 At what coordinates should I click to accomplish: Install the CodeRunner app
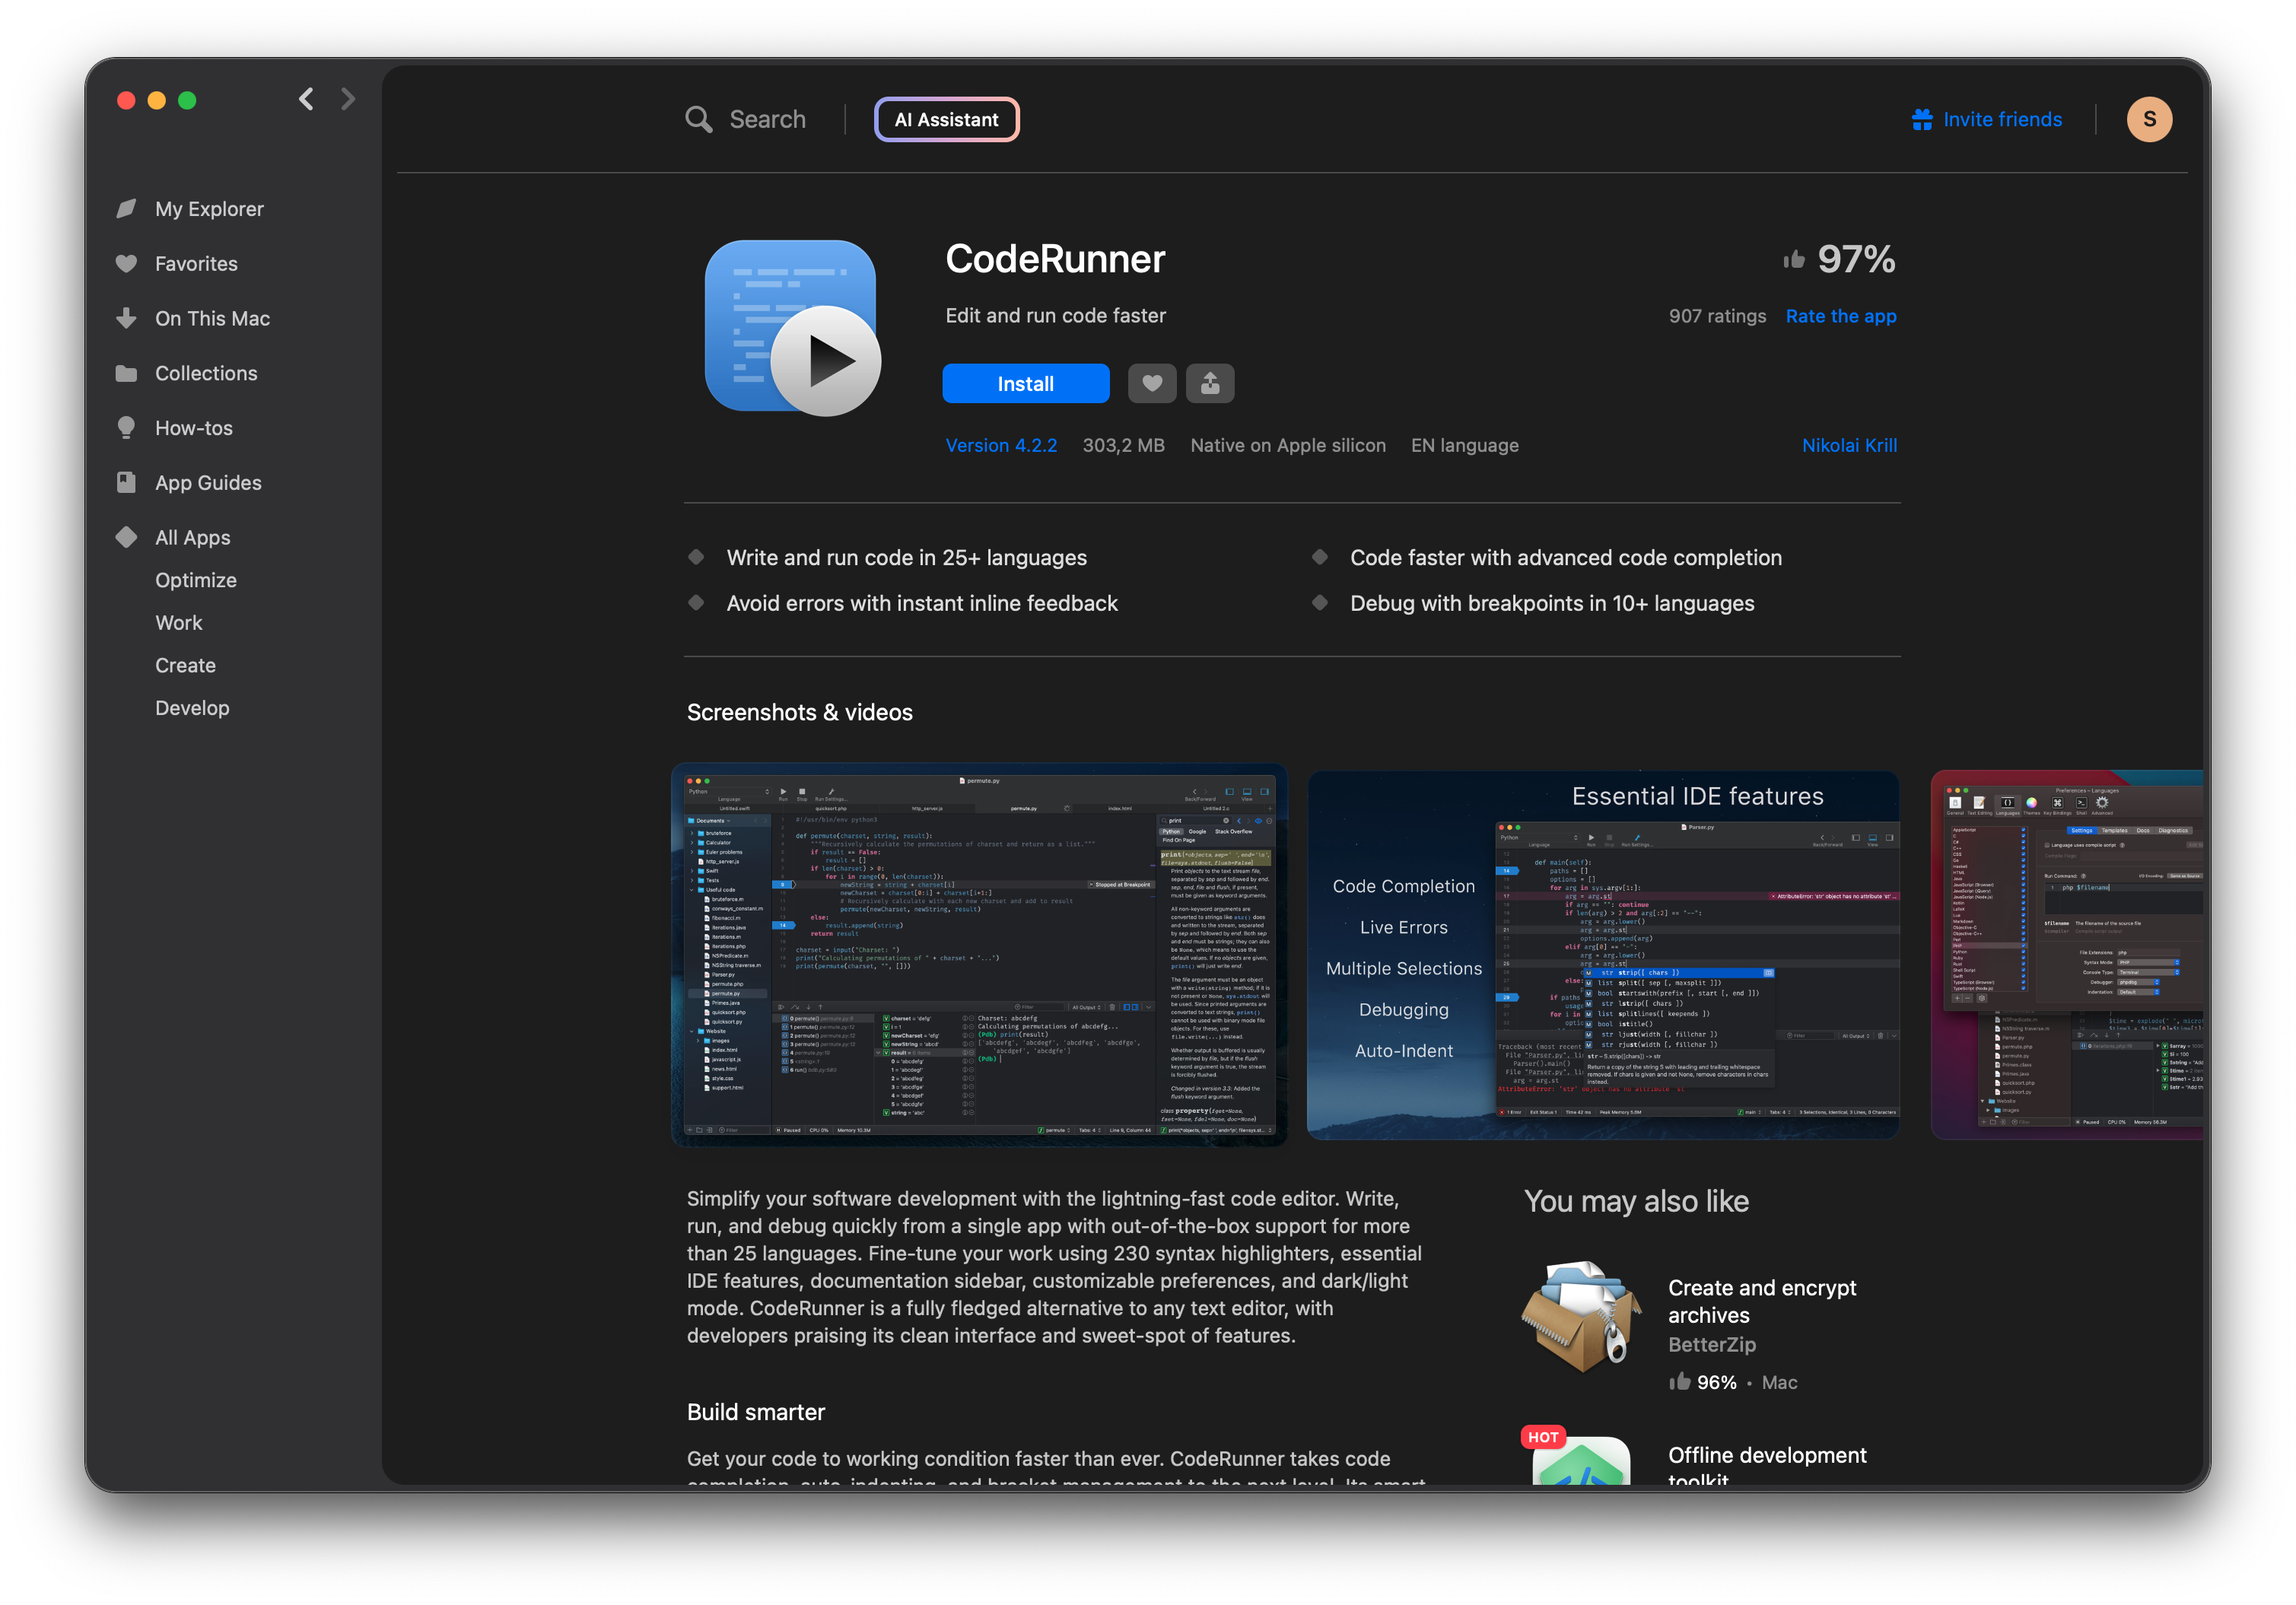(1025, 384)
